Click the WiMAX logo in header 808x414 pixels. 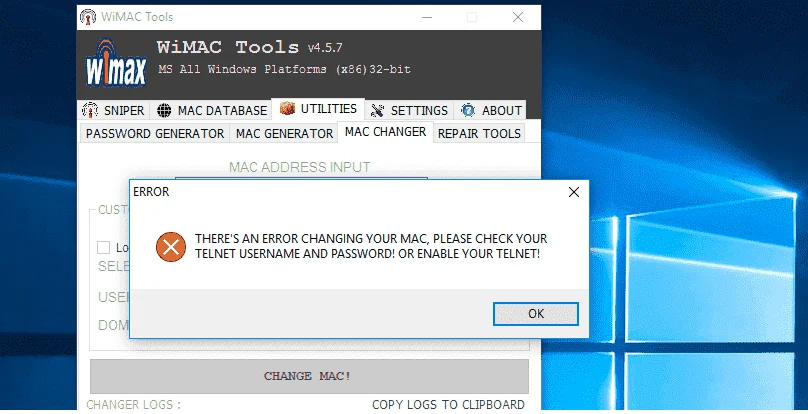[116, 64]
